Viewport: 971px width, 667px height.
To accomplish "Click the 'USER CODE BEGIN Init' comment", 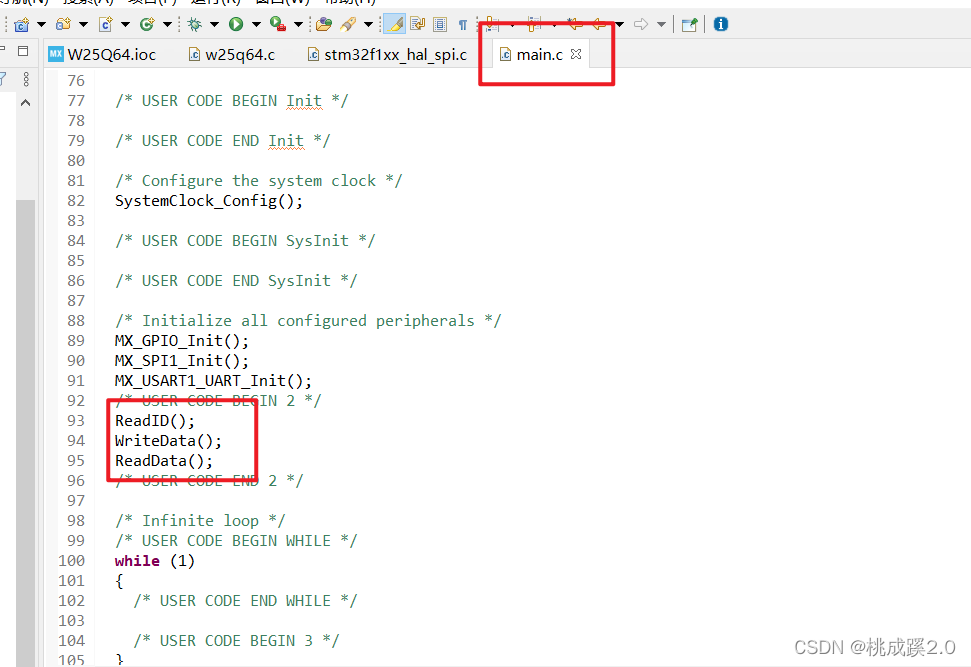I will [232, 101].
